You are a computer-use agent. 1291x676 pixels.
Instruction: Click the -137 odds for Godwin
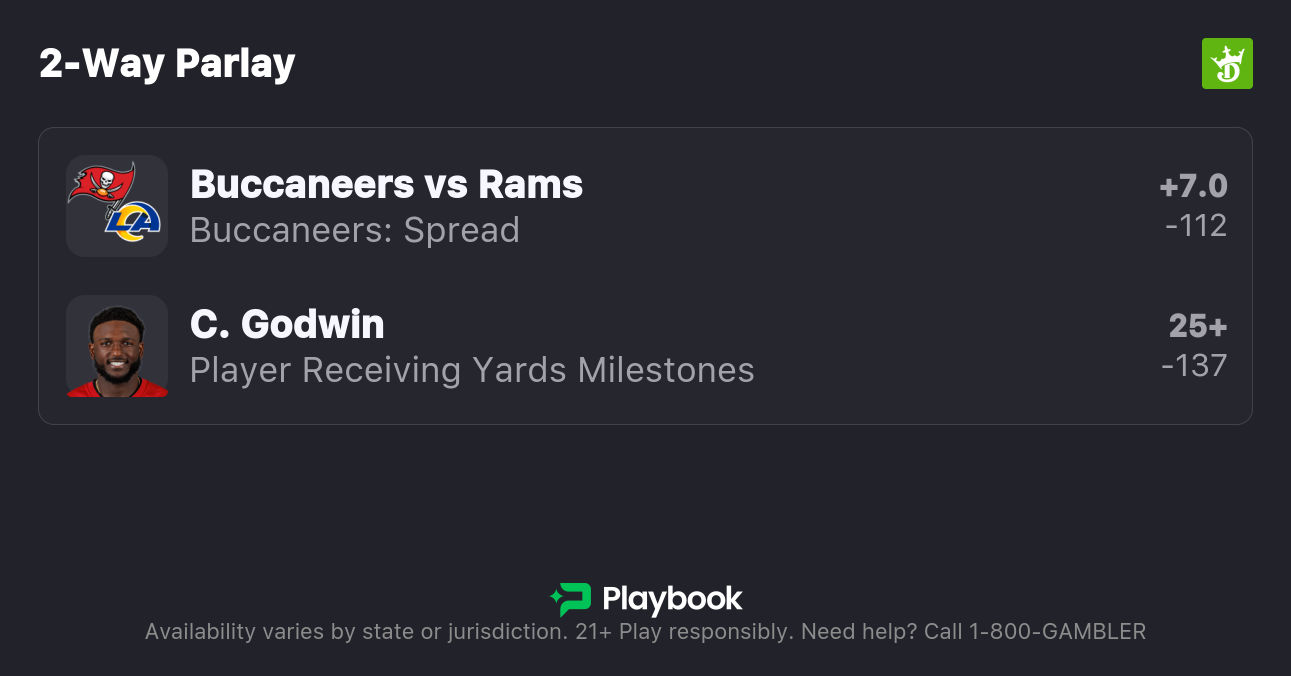point(1194,366)
